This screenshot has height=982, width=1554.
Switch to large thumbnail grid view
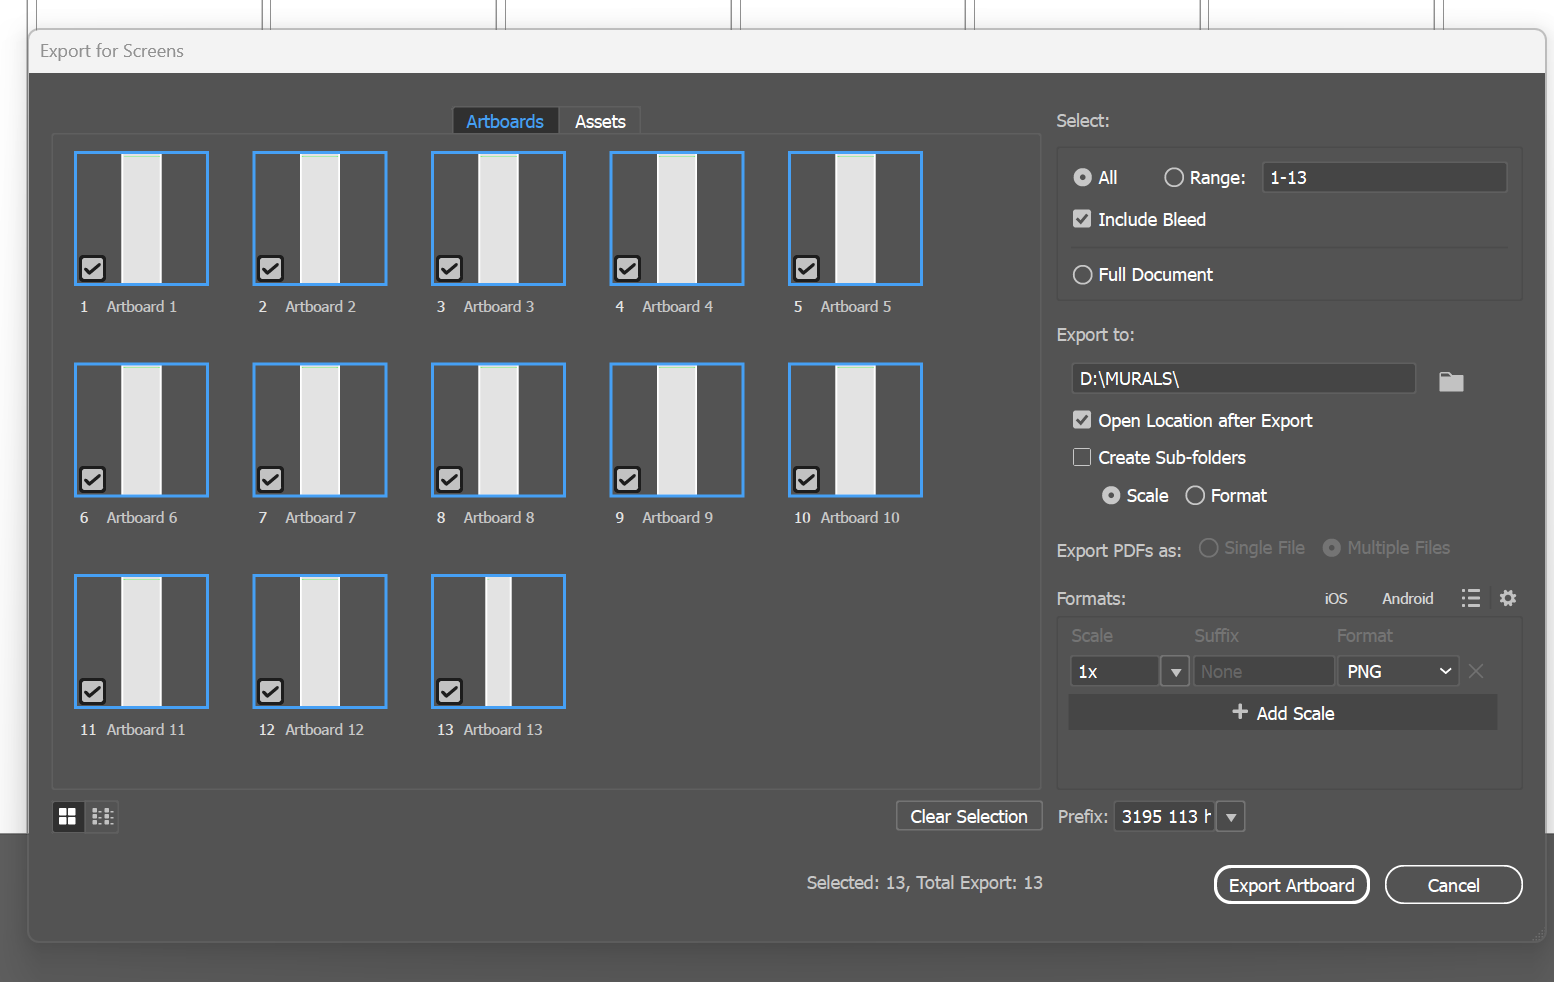tap(68, 817)
